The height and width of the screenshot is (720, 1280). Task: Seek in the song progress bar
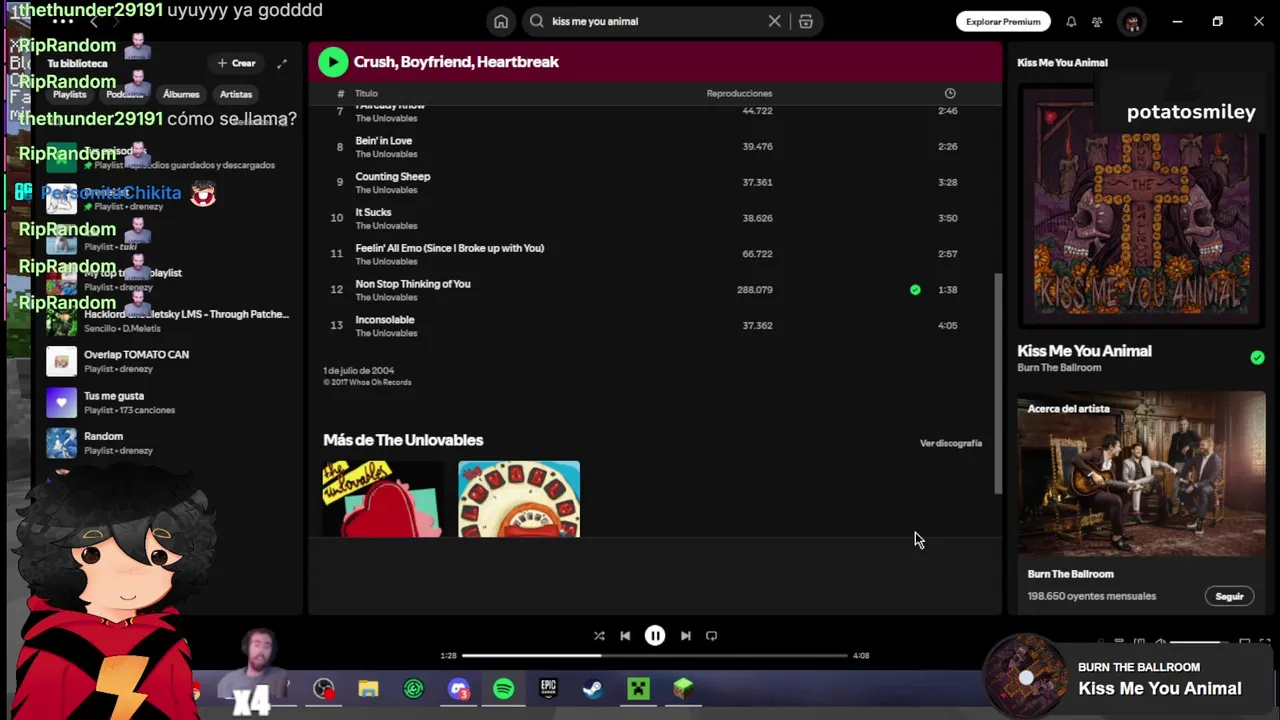click(x=655, y=656)
